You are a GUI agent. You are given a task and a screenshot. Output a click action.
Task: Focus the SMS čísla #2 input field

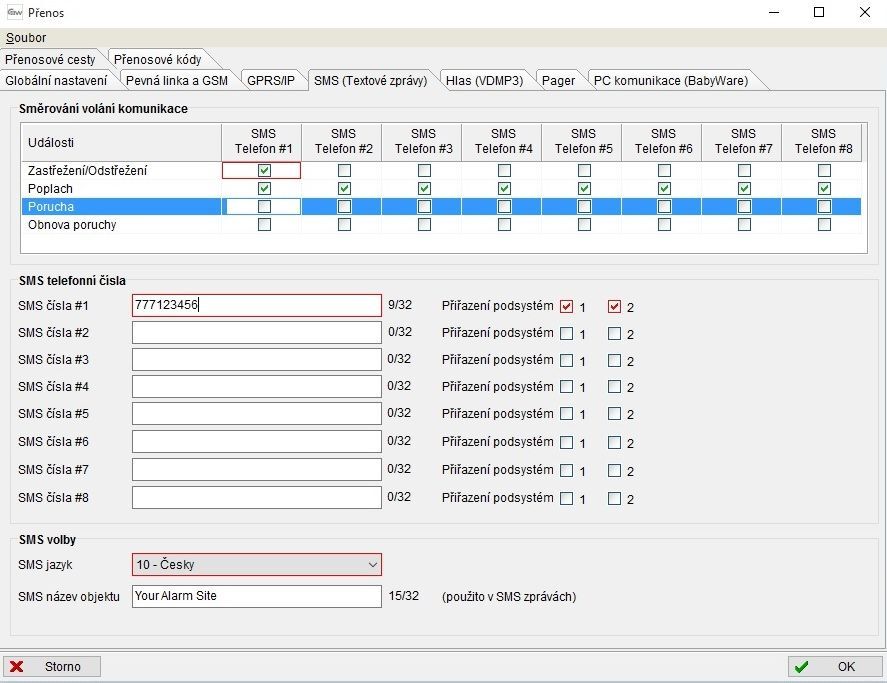coord(256,333)
